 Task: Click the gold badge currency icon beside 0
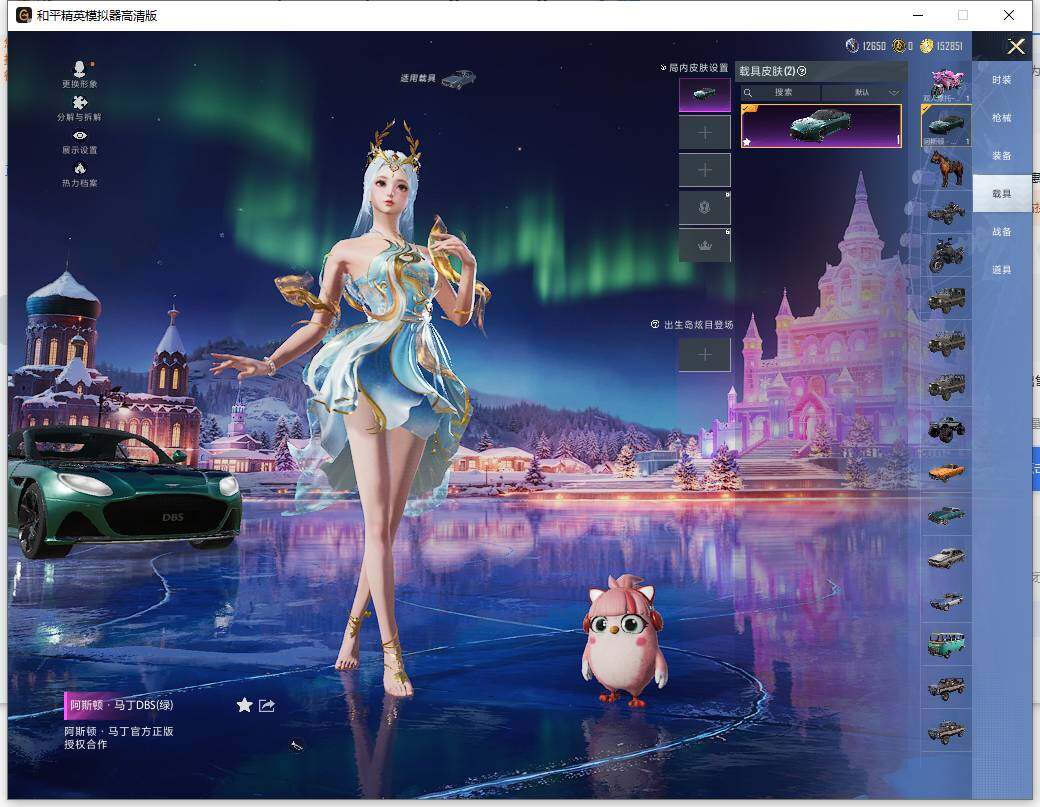click(x=899, y=46)
